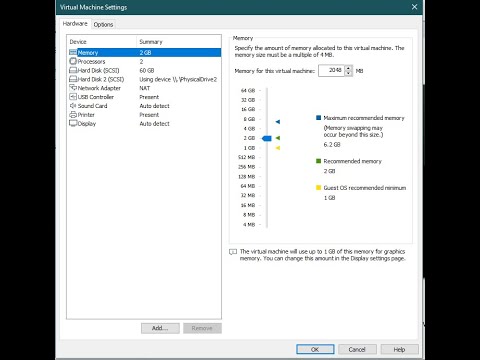Click the 6.2 GB maximum memory value

click(x=332, y=145)
